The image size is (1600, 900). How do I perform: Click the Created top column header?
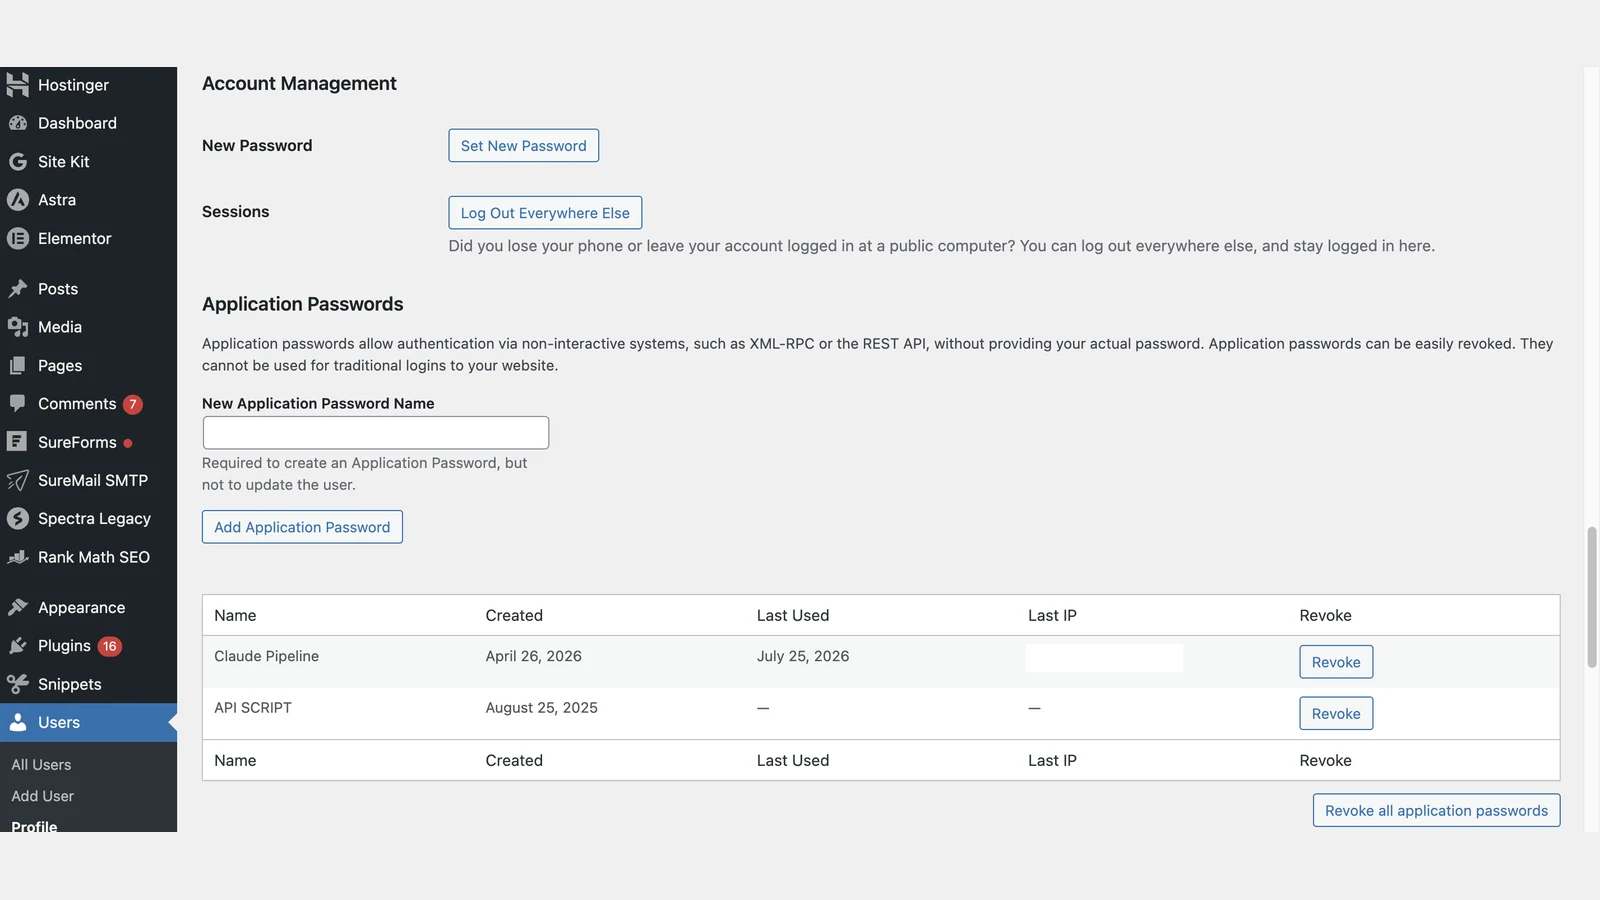pyautogui.click(x=514, y=616)
